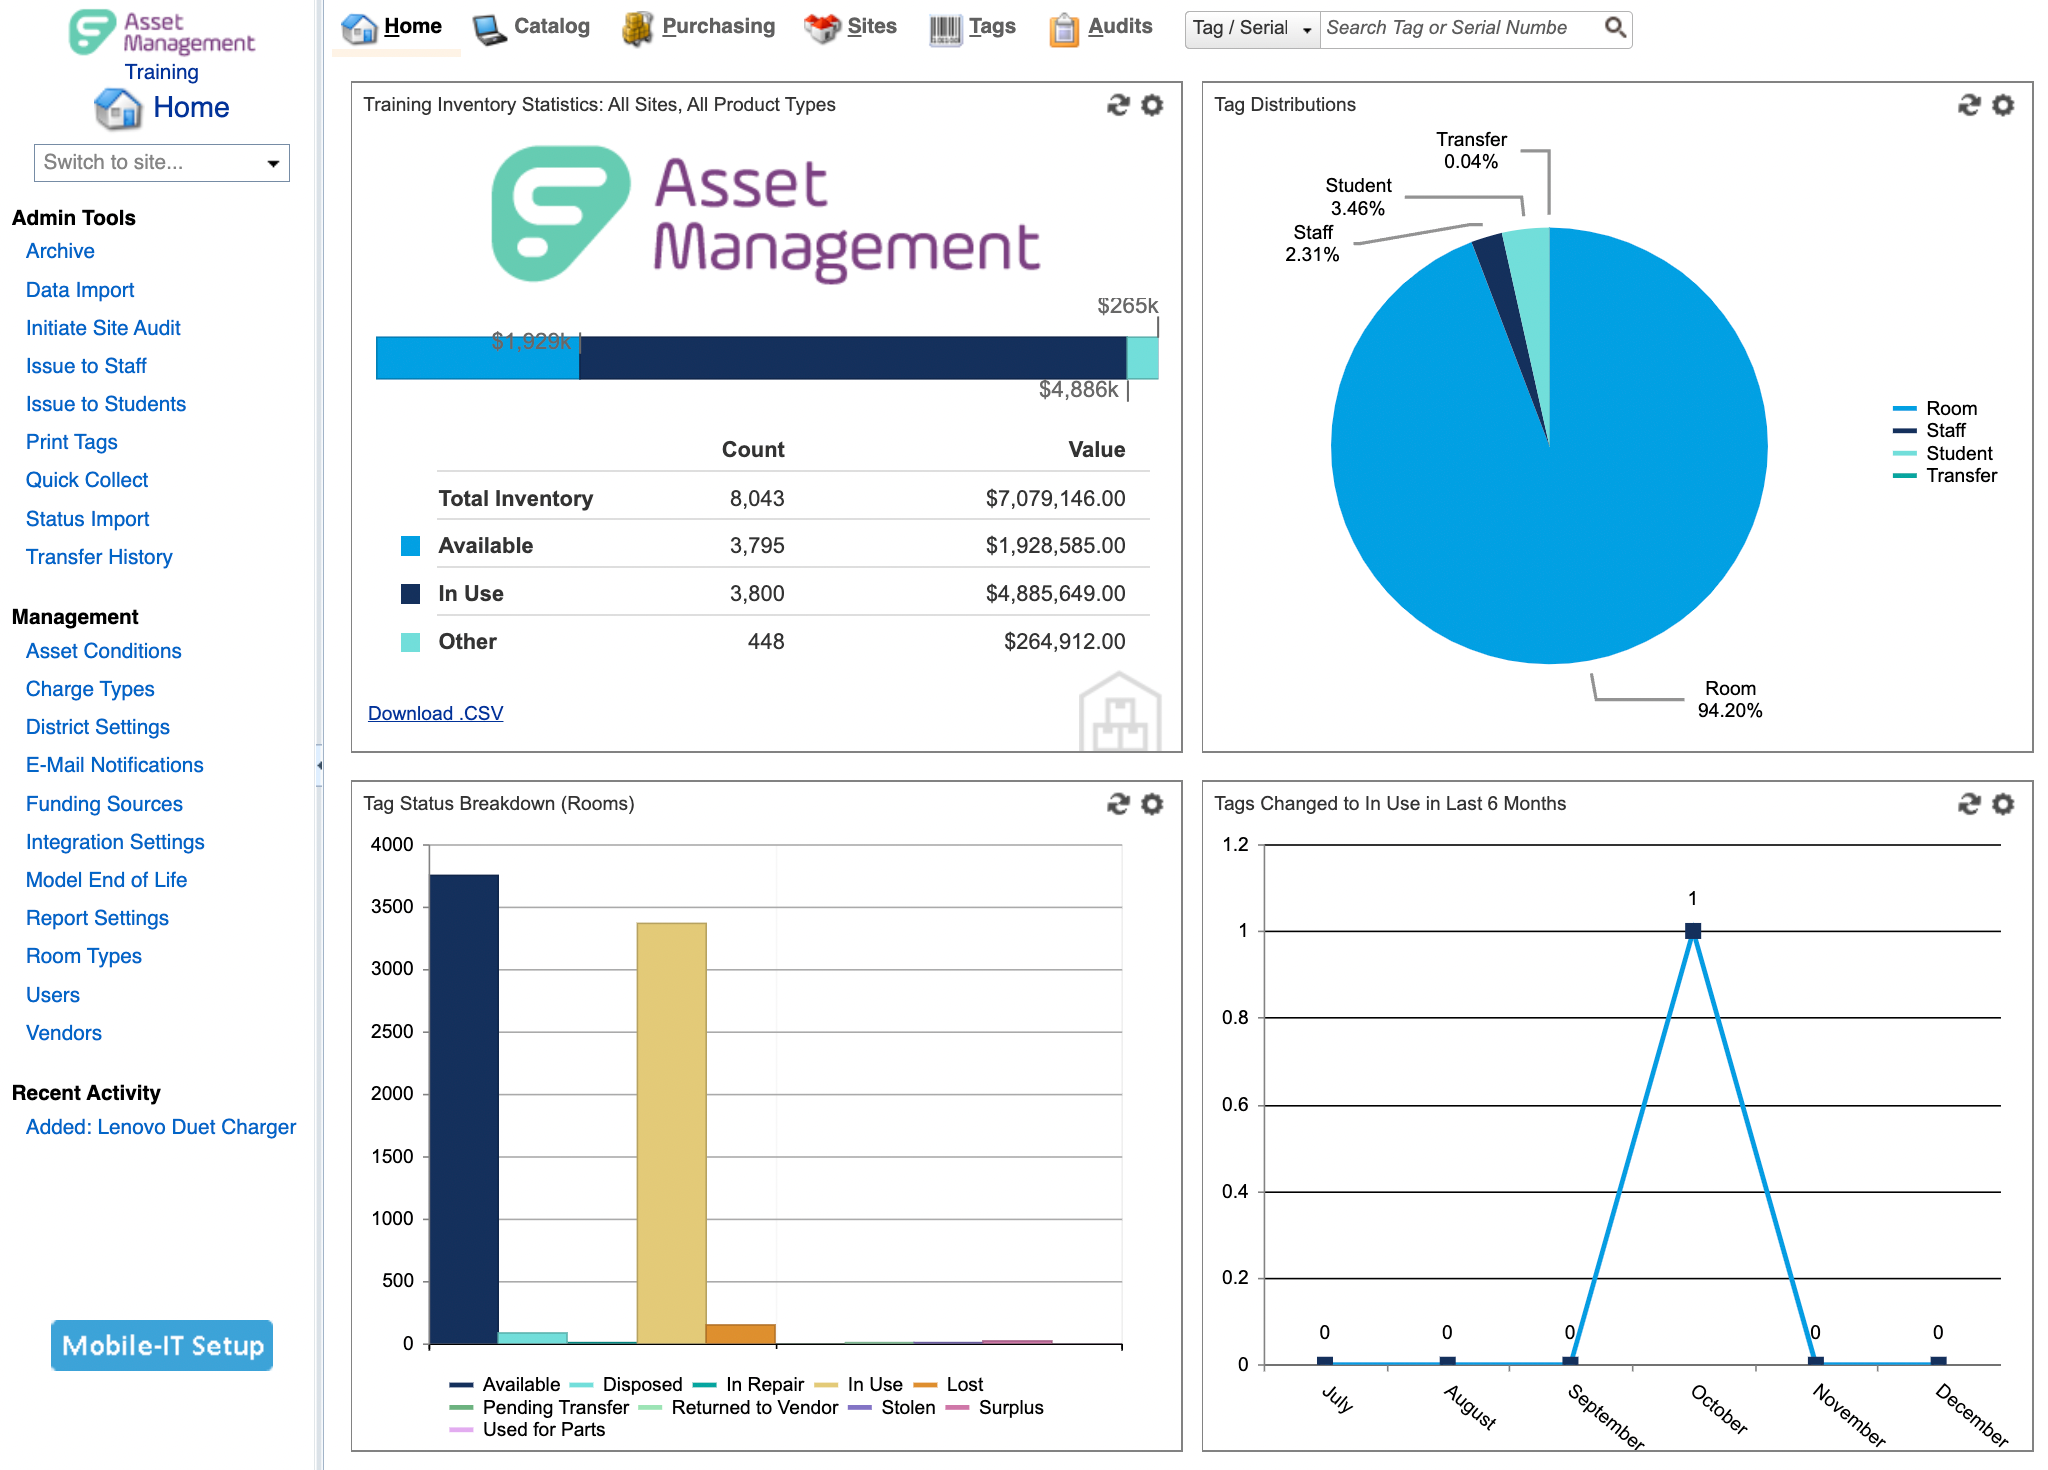Image resolution: width=2048 pixels, height=1470 pixels.
Task: Collapse the sidebar using the splitter arrow
Action: pos(319,766)
